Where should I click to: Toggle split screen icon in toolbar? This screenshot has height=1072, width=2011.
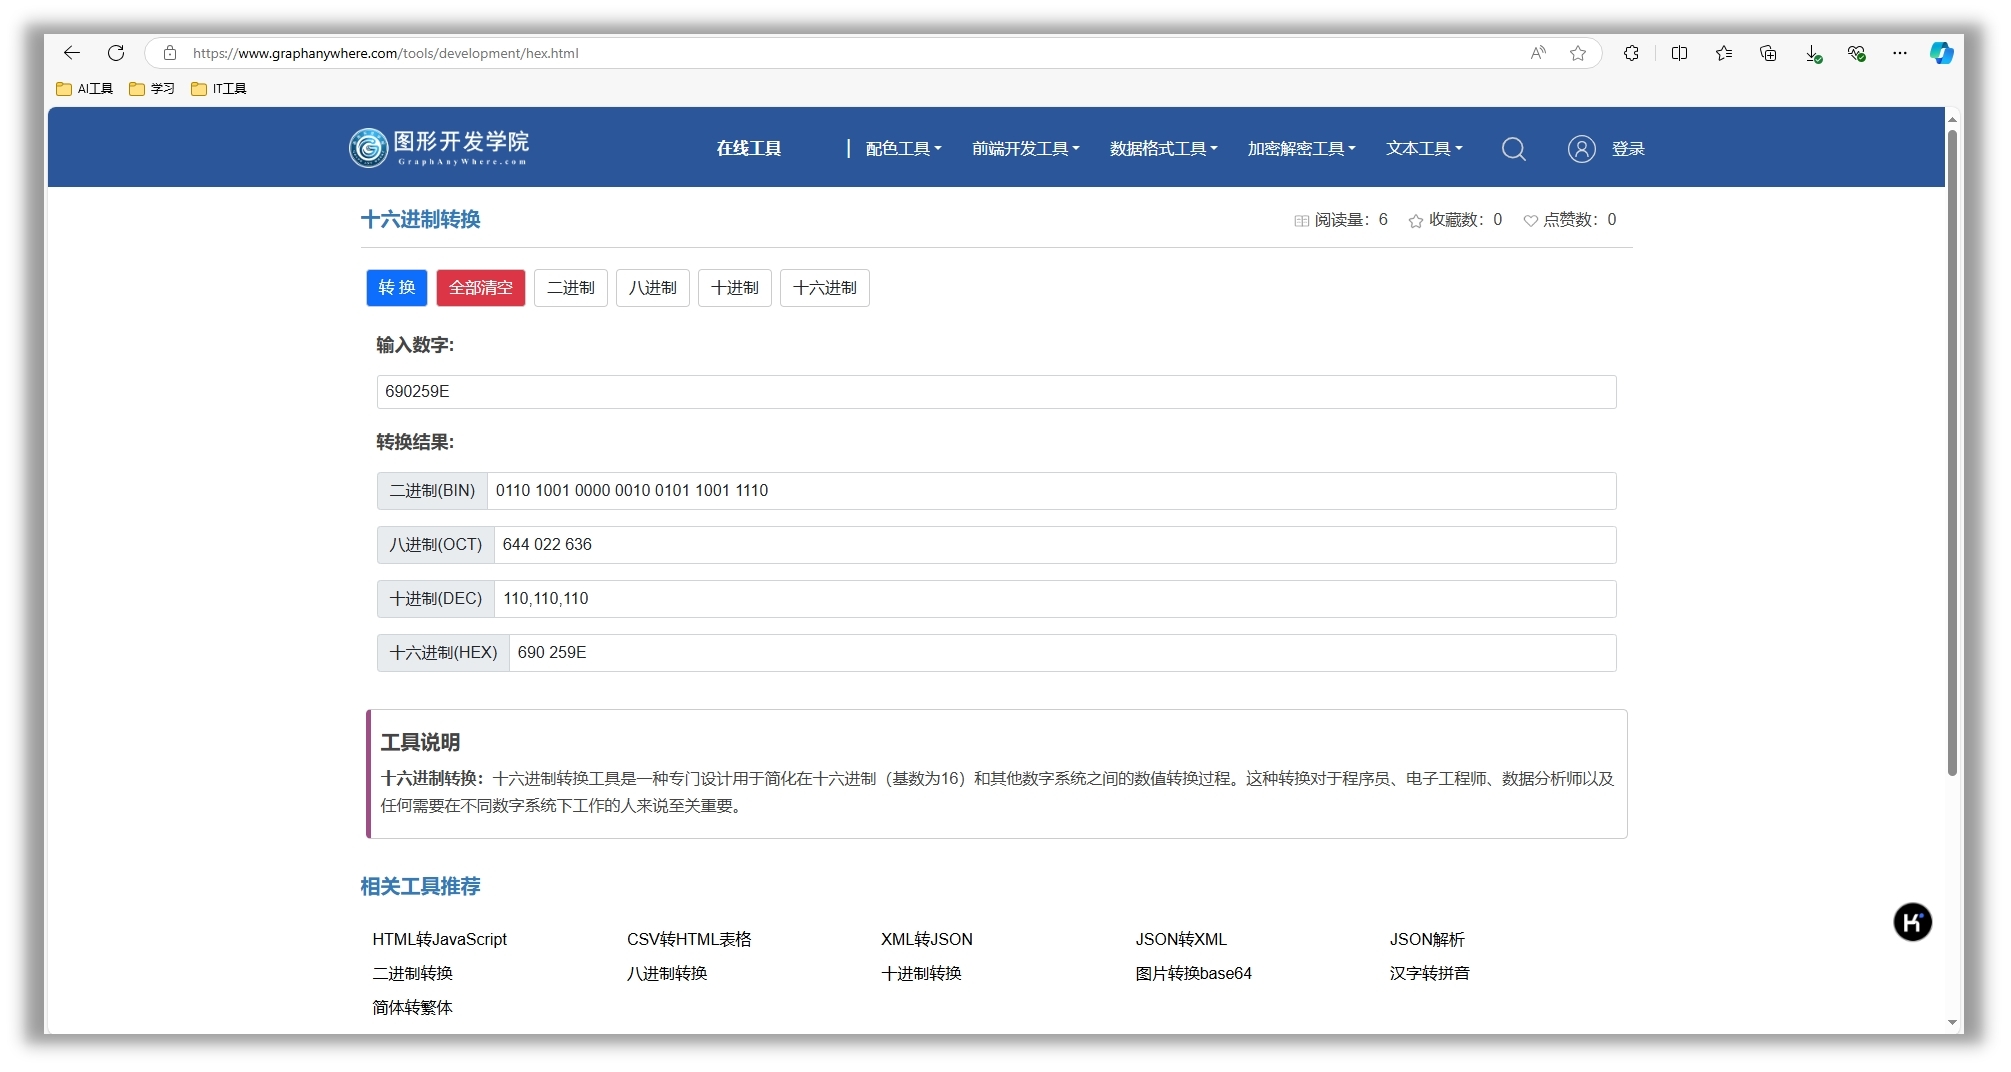[1679, 53]
